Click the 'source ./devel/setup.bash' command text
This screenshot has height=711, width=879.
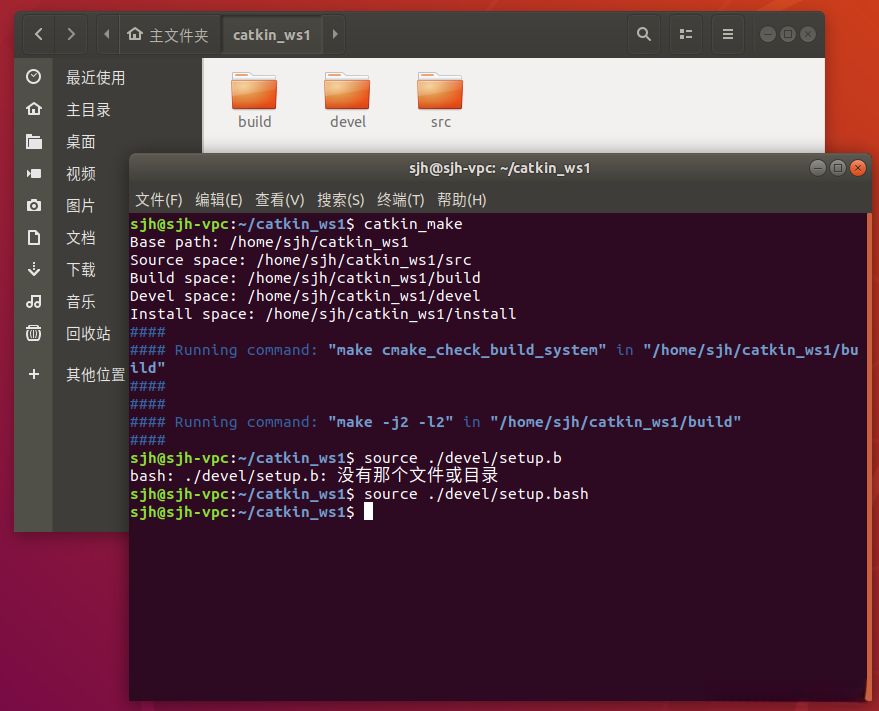coord(476,494)
